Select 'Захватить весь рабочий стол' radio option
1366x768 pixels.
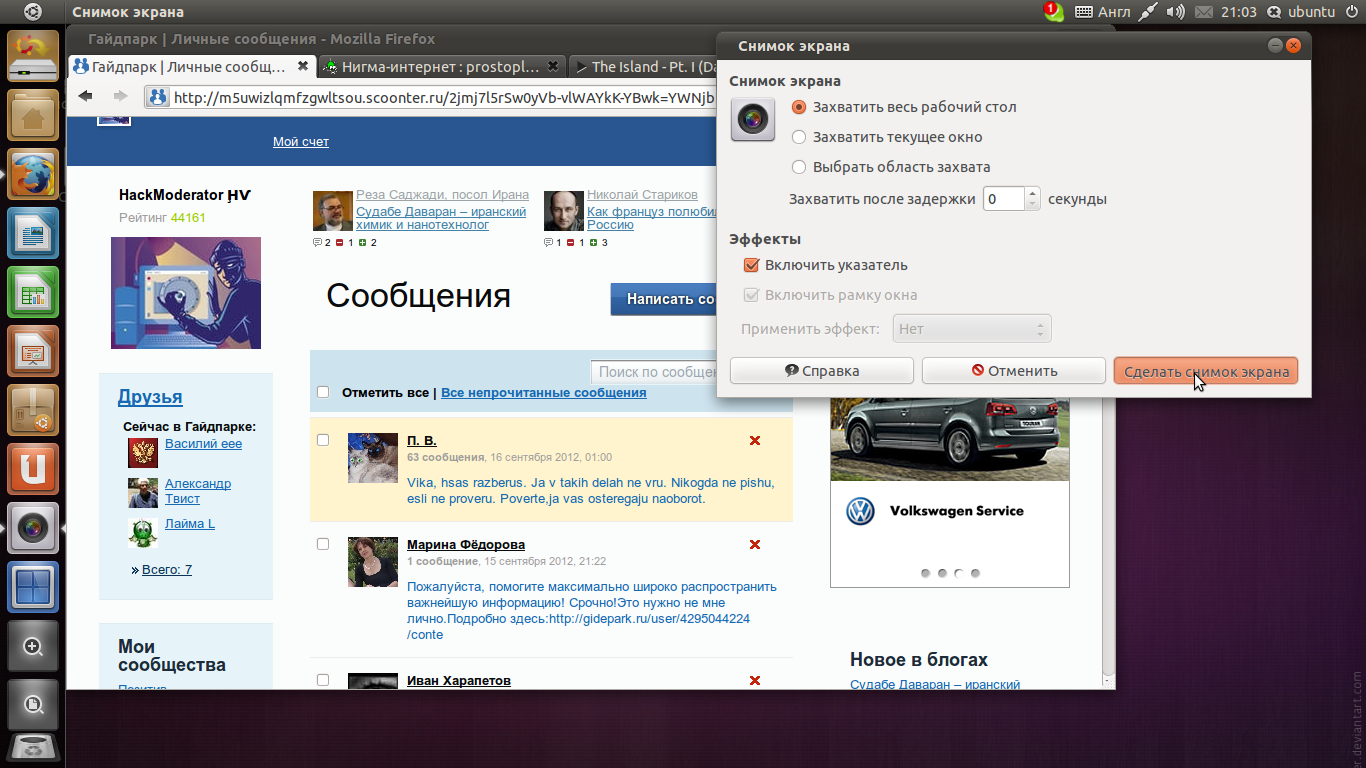click(x=798, y=107)
